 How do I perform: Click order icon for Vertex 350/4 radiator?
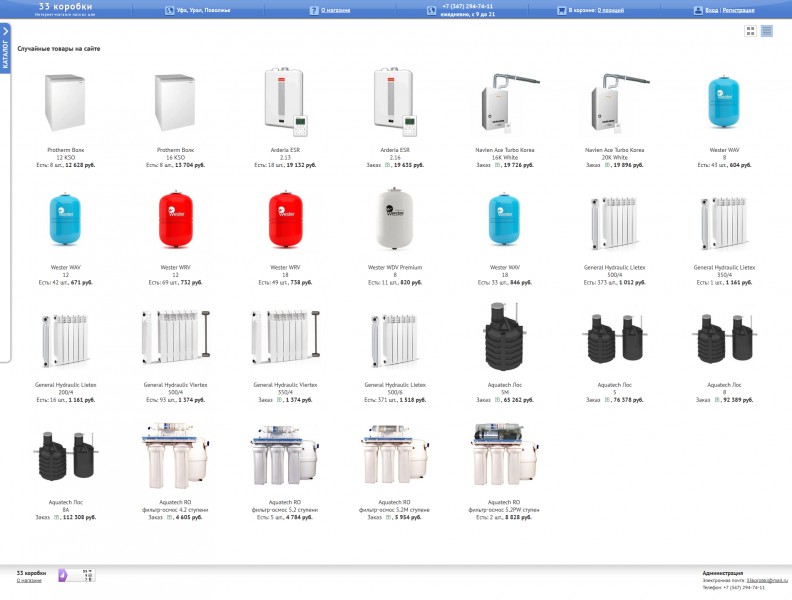279,400
